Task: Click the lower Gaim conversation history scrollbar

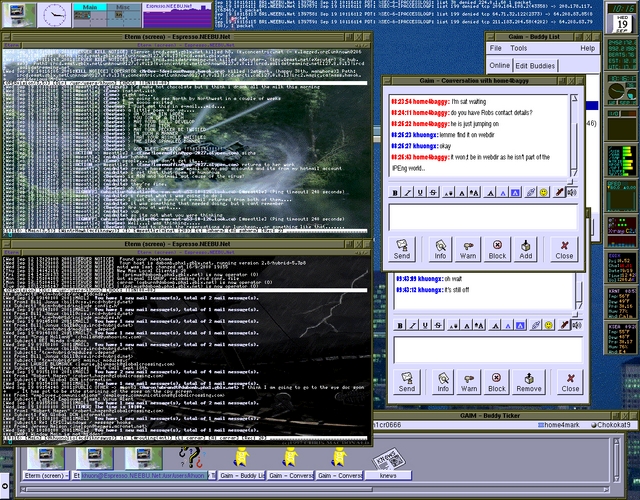Action: click(579, 291)
